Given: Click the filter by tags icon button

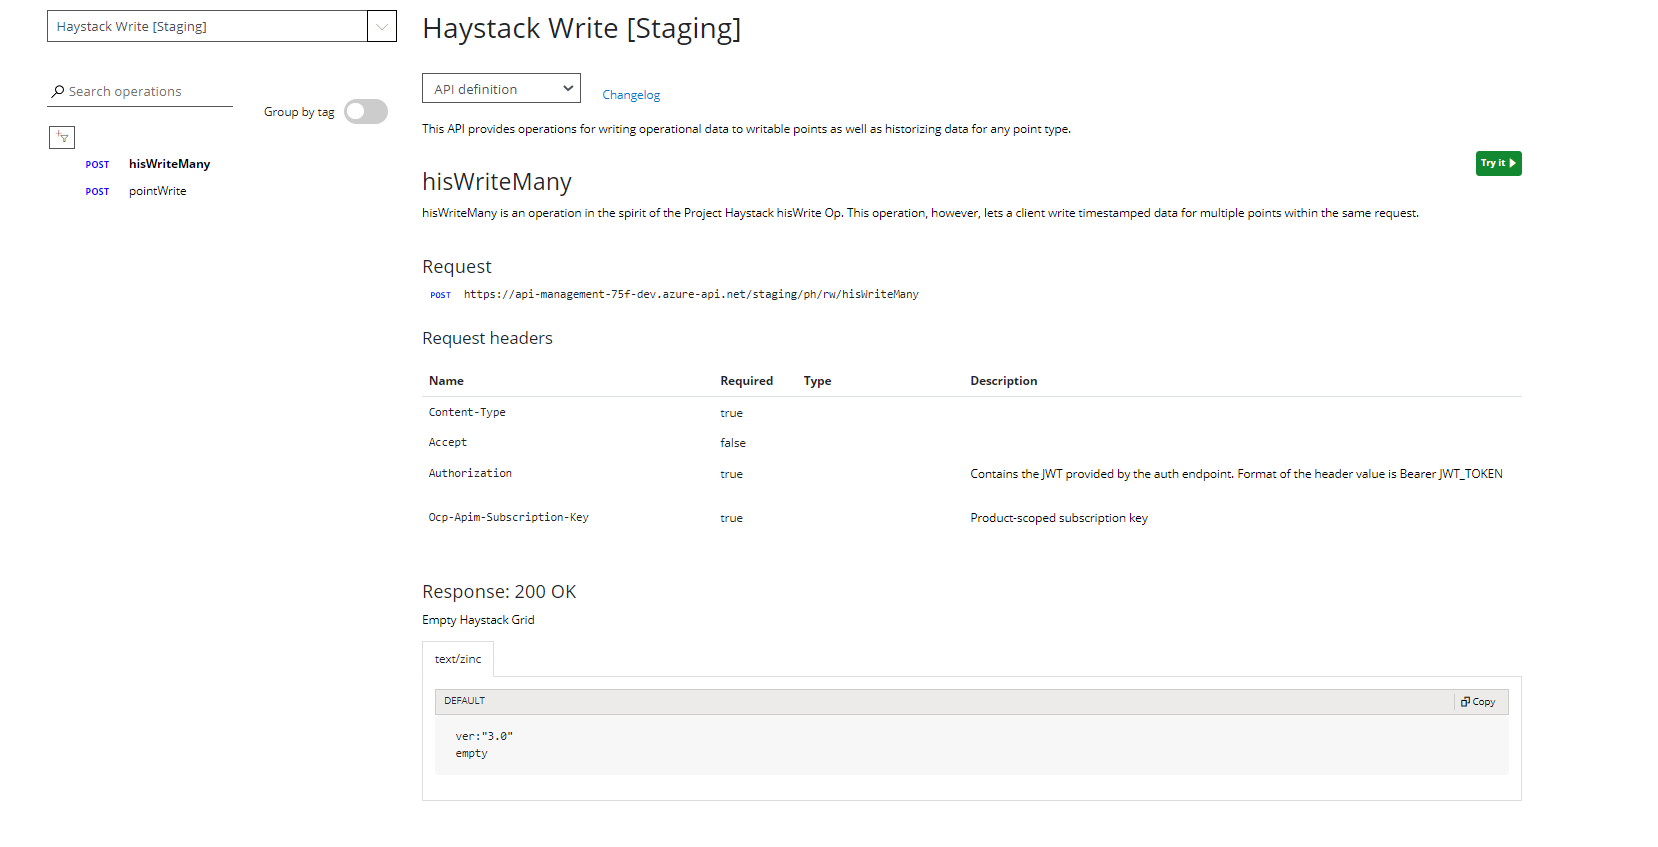Looking at the screenshot, I should (x=62, y=137).
